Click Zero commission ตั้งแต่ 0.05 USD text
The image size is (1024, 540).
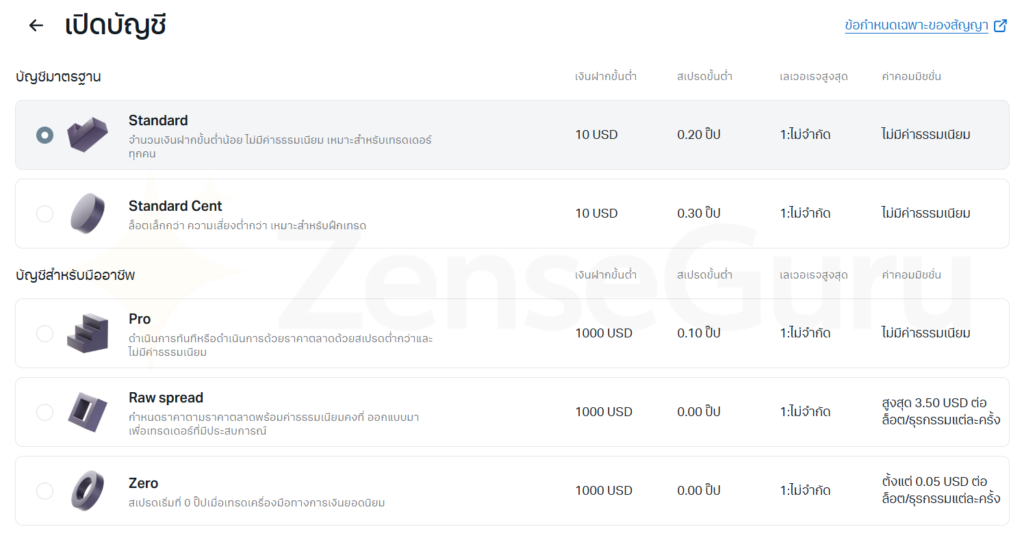(x=940, y=490)
